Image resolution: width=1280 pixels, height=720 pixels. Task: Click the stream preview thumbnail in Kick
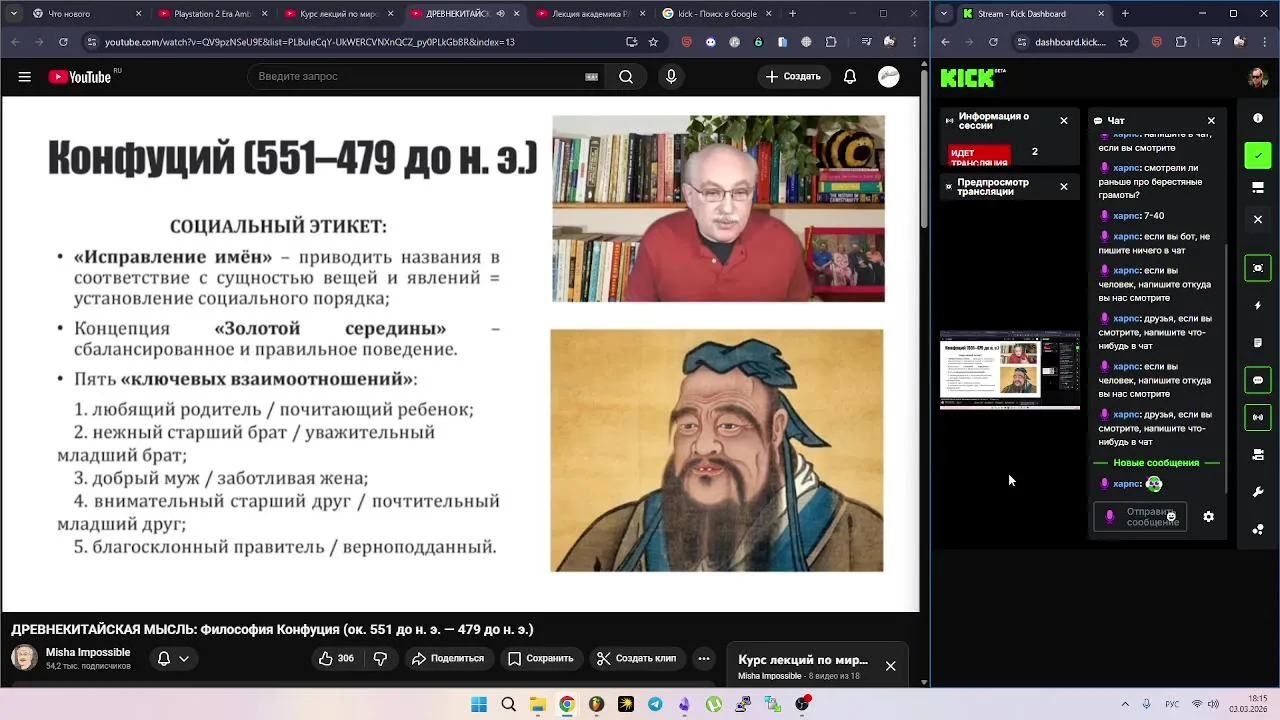pyautogui.click(x=1010, y=370)
